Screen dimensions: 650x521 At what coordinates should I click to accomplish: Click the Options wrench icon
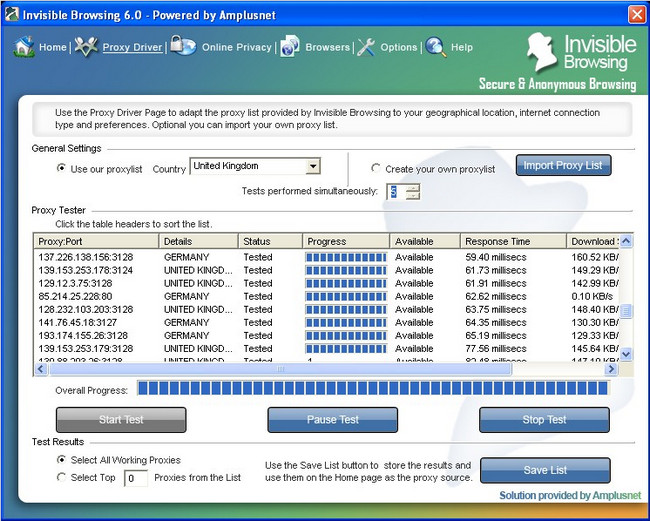tap(366, 47)
